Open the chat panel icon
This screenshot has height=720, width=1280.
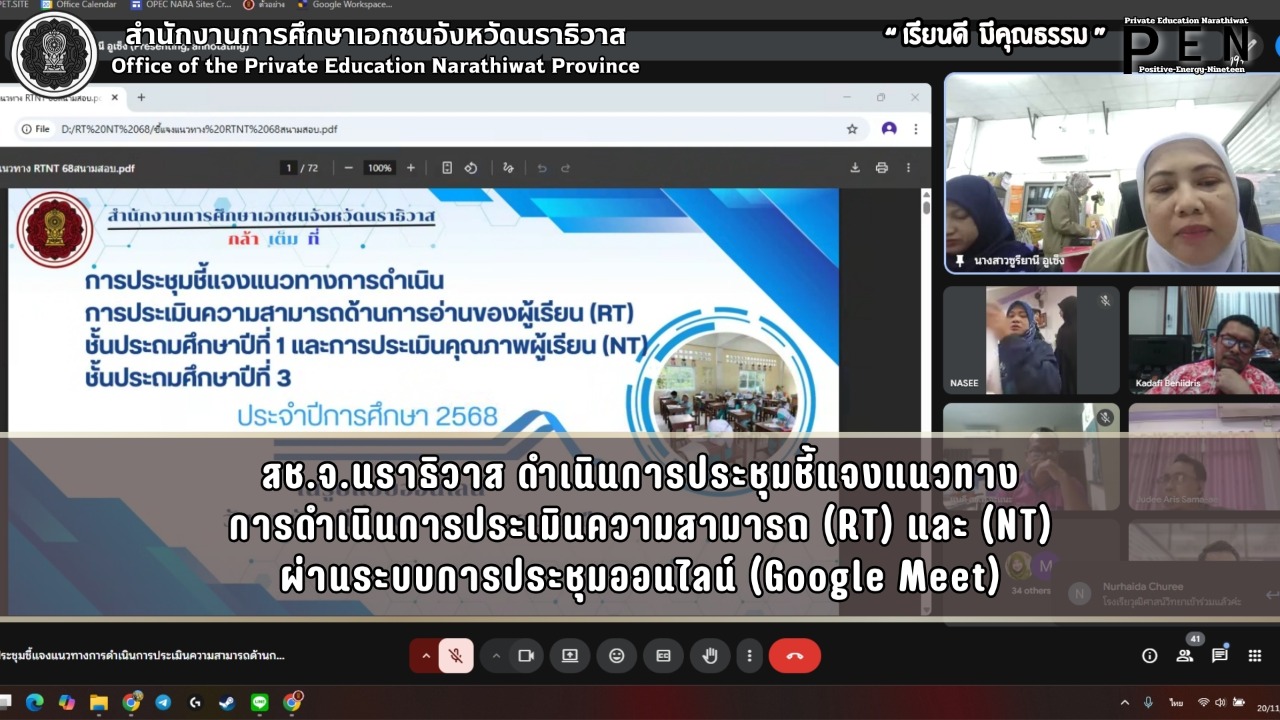click(x=1220, y=656)
